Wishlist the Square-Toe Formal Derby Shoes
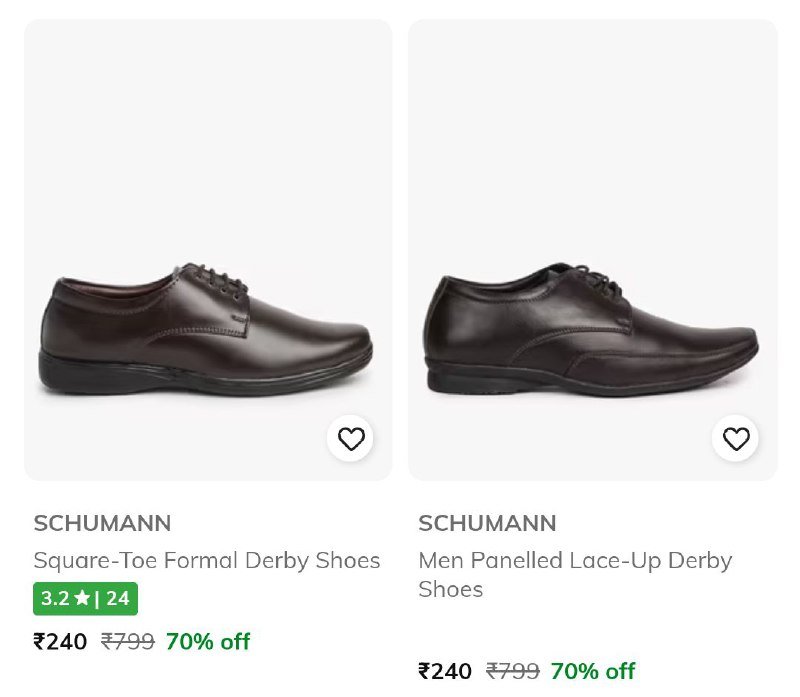The image size is (800, 697). click(x=351, y=439)
